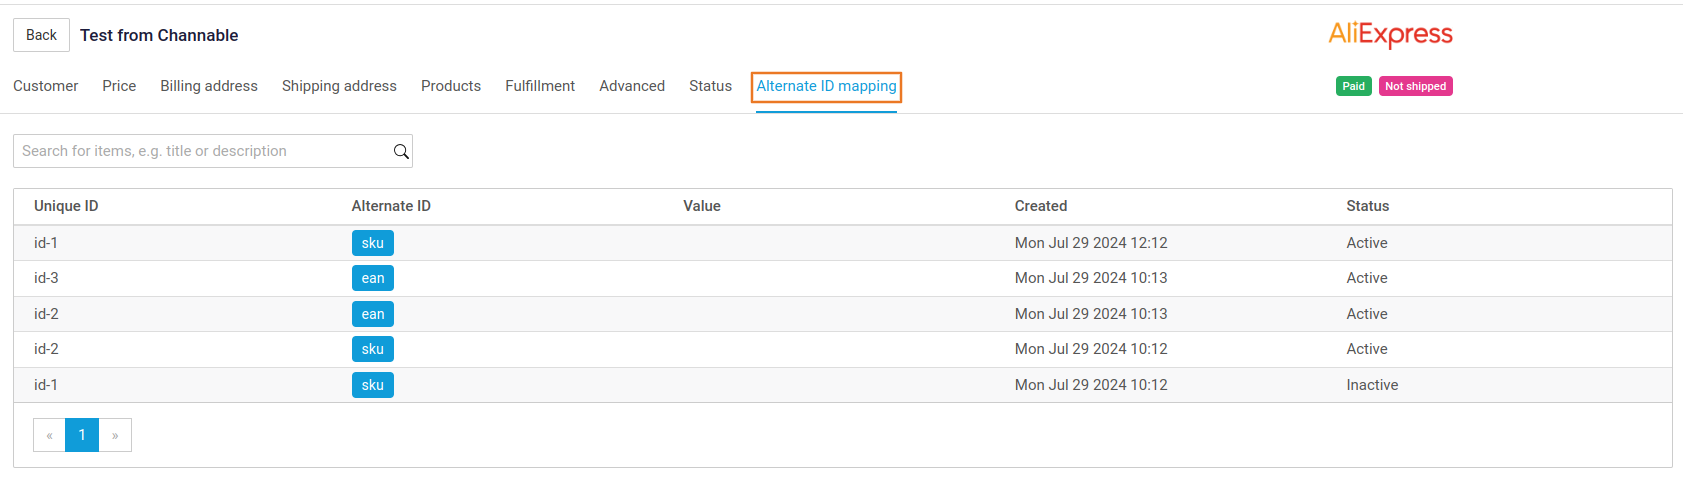Switch to the Price tab
Viewport: 1683px width, 482px height.
(x=119, y=86)
